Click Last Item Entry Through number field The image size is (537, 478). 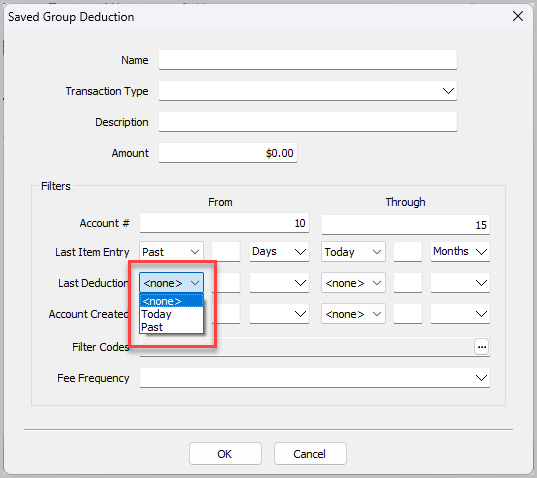tap(408, 252)
